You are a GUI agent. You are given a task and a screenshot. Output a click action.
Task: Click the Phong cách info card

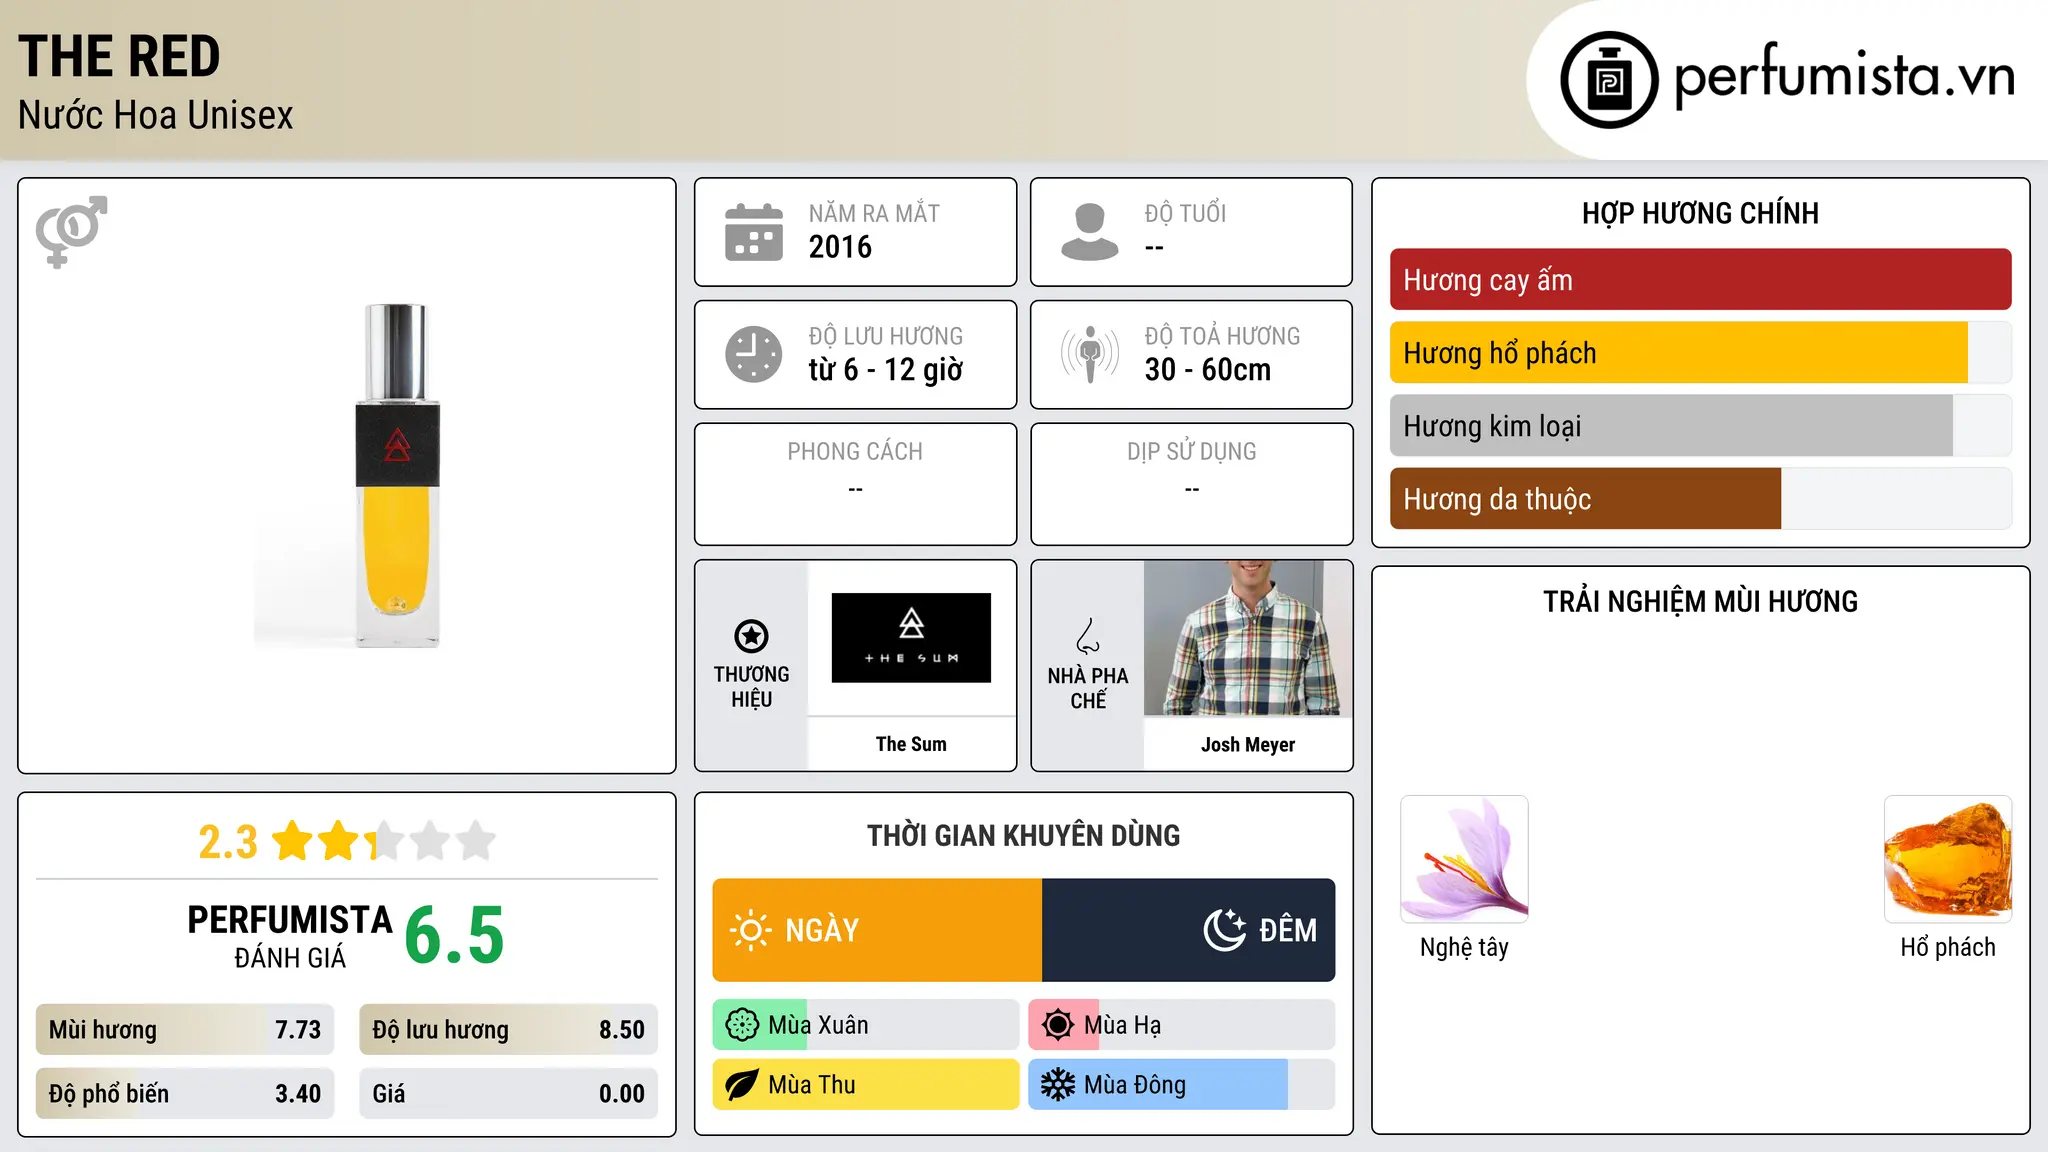(856, 484)
